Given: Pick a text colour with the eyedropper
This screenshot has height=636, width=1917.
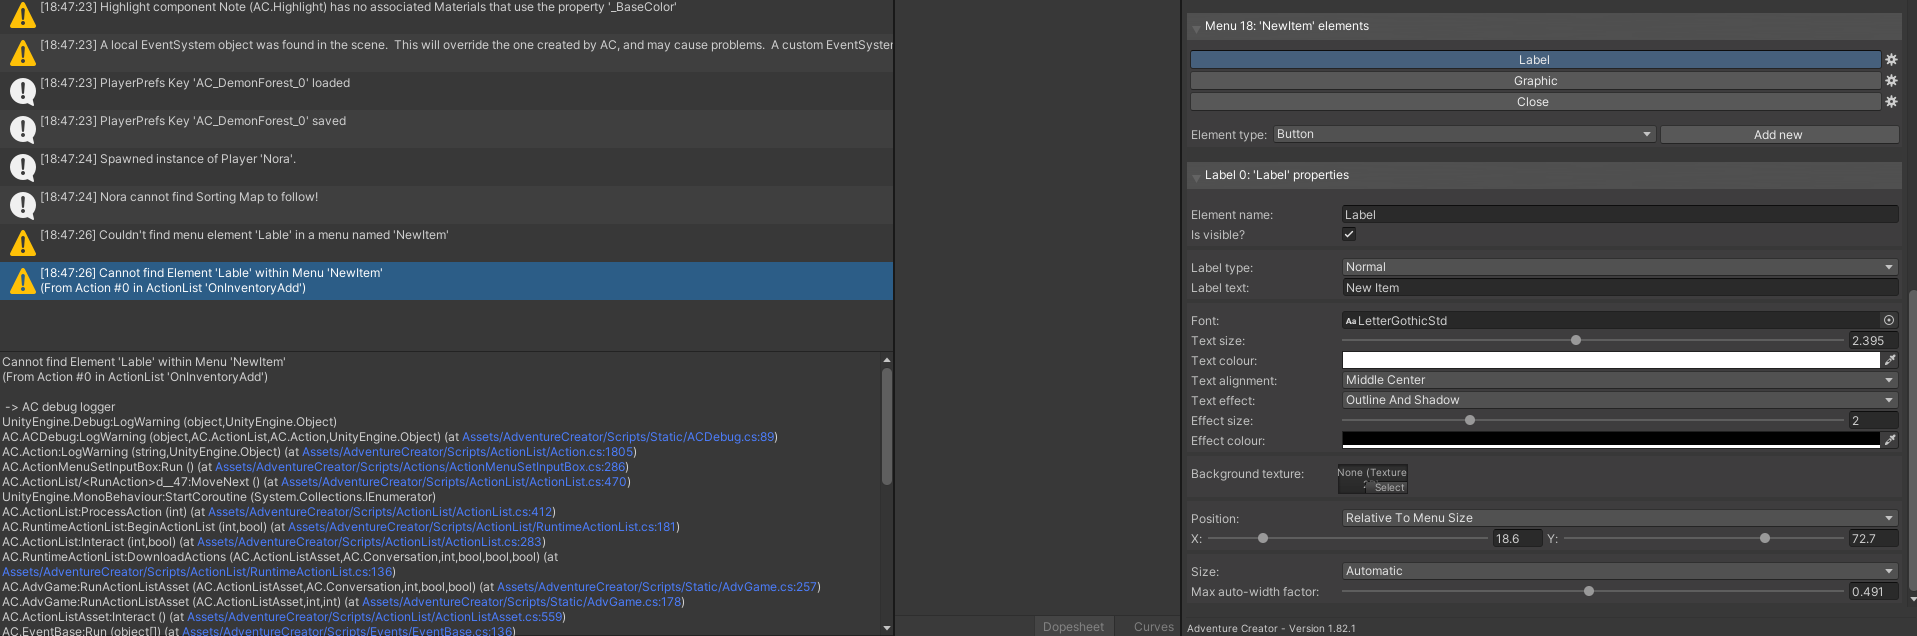Looking at the screenshot, I should [1890, 360].
